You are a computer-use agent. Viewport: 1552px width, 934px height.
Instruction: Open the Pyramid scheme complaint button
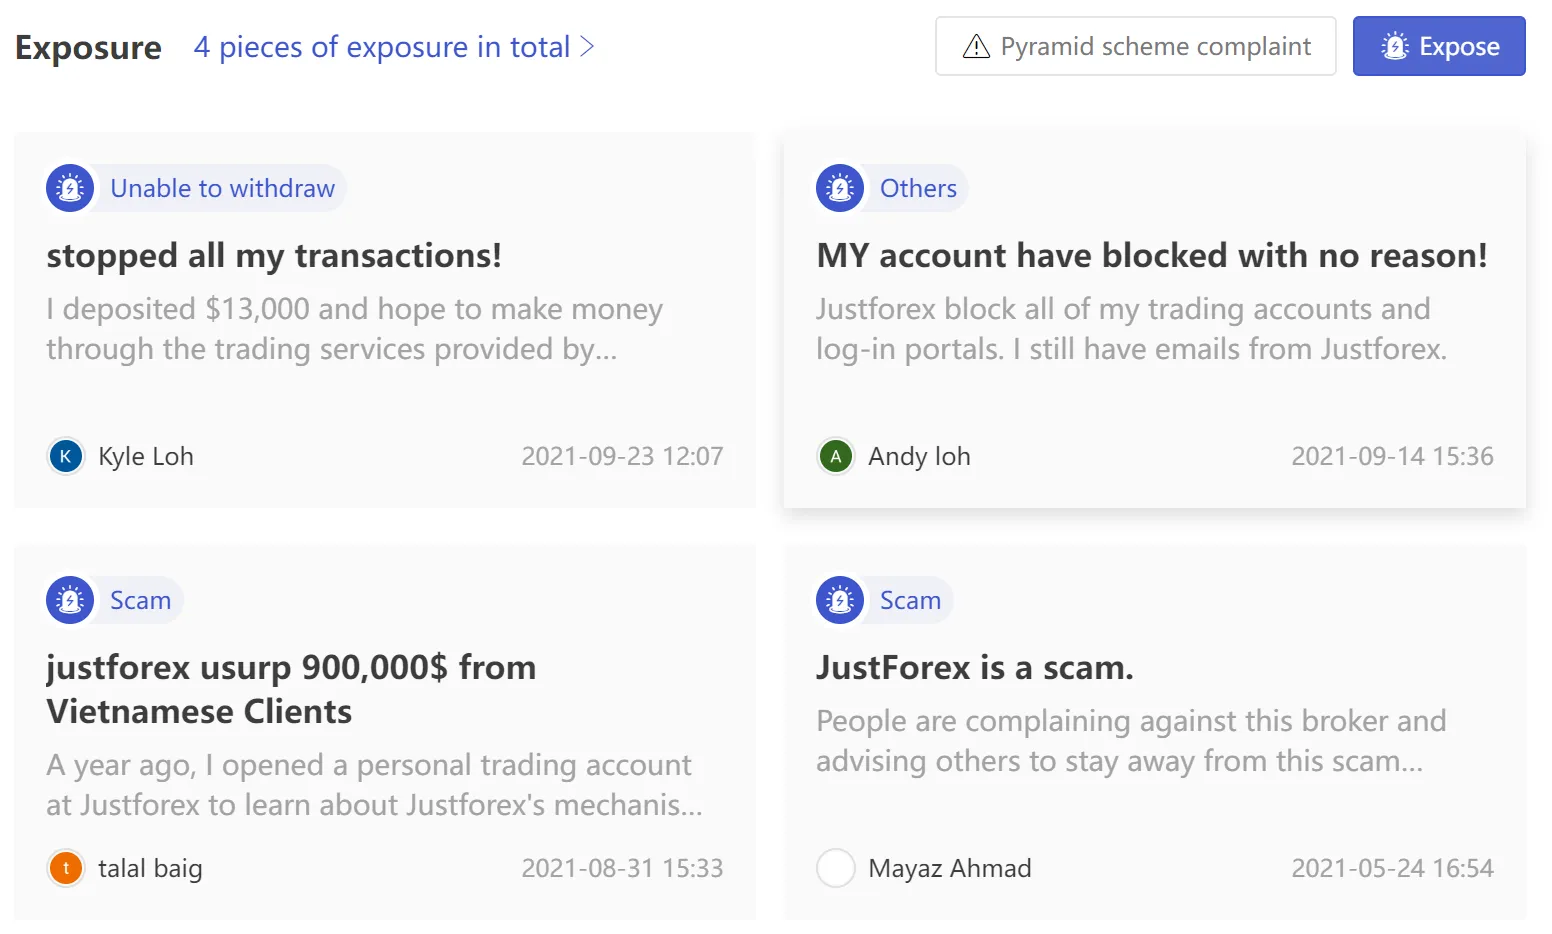(1136, 46)
